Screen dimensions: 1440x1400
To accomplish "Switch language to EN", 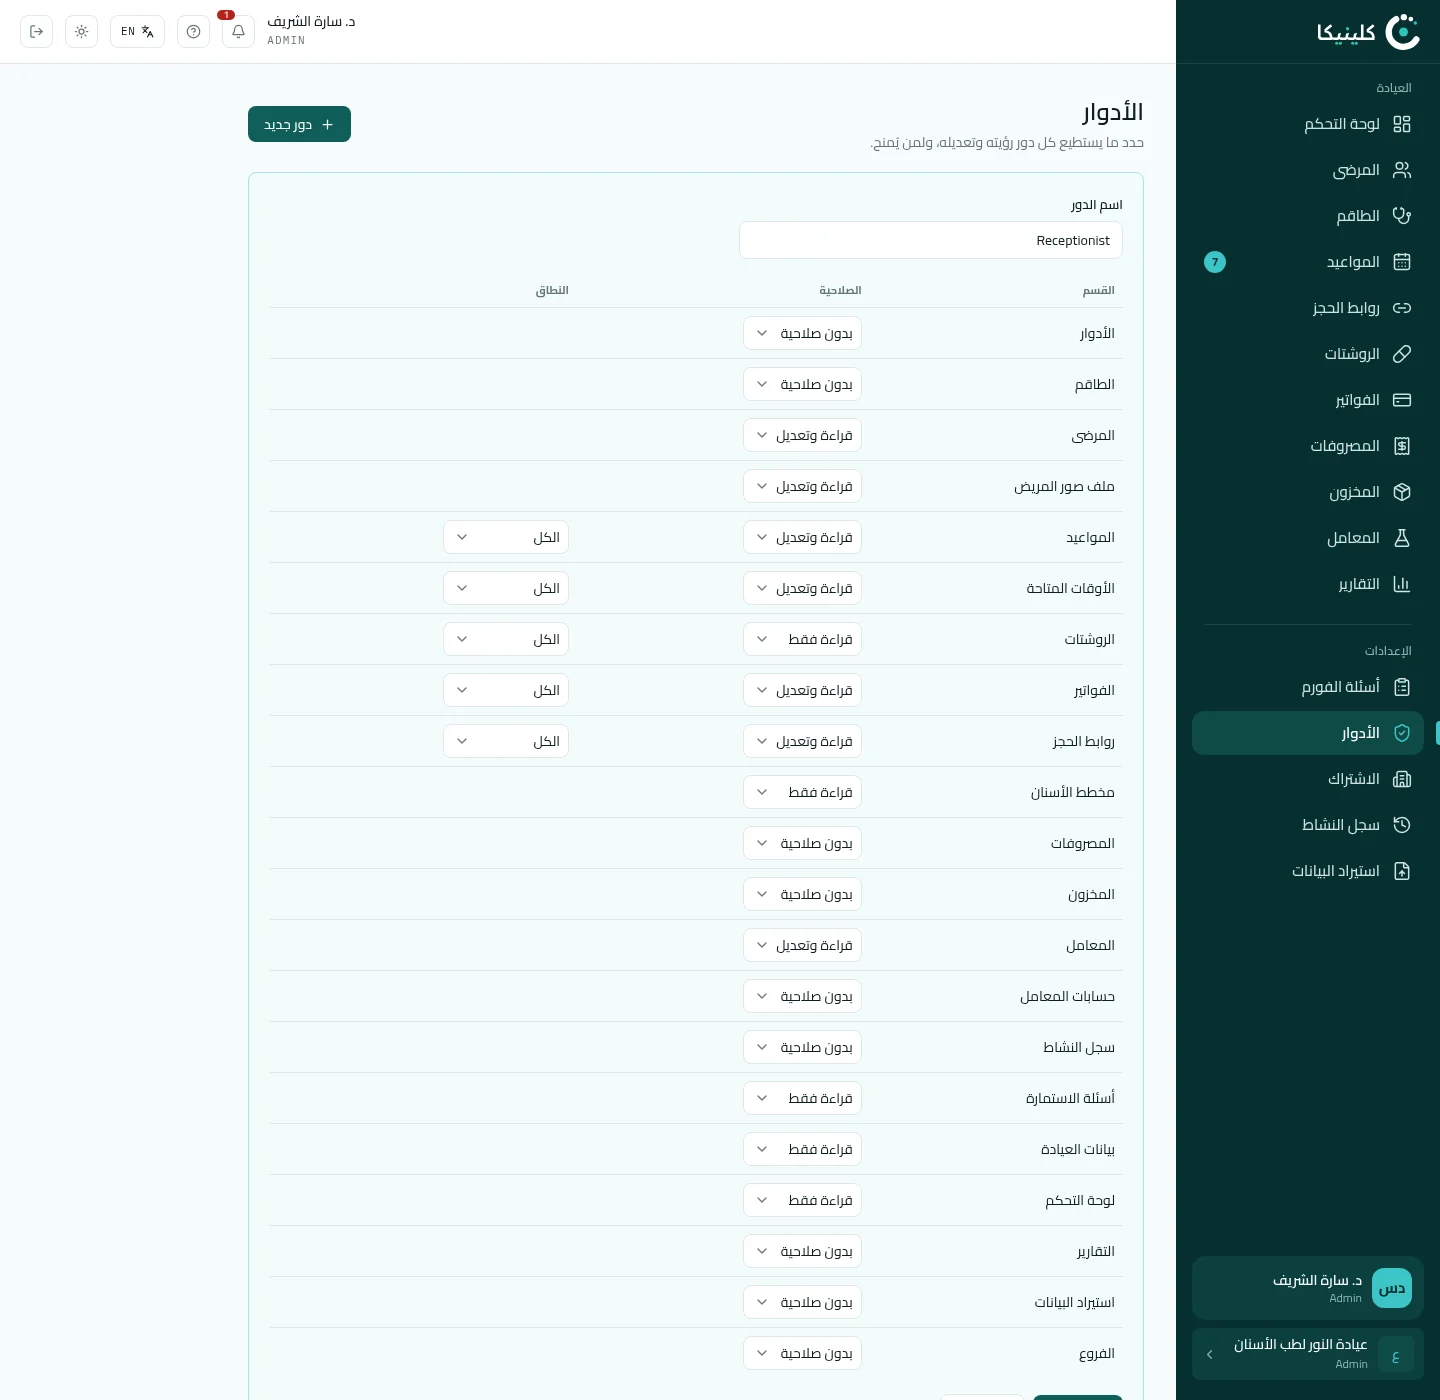I will [137, 32].
